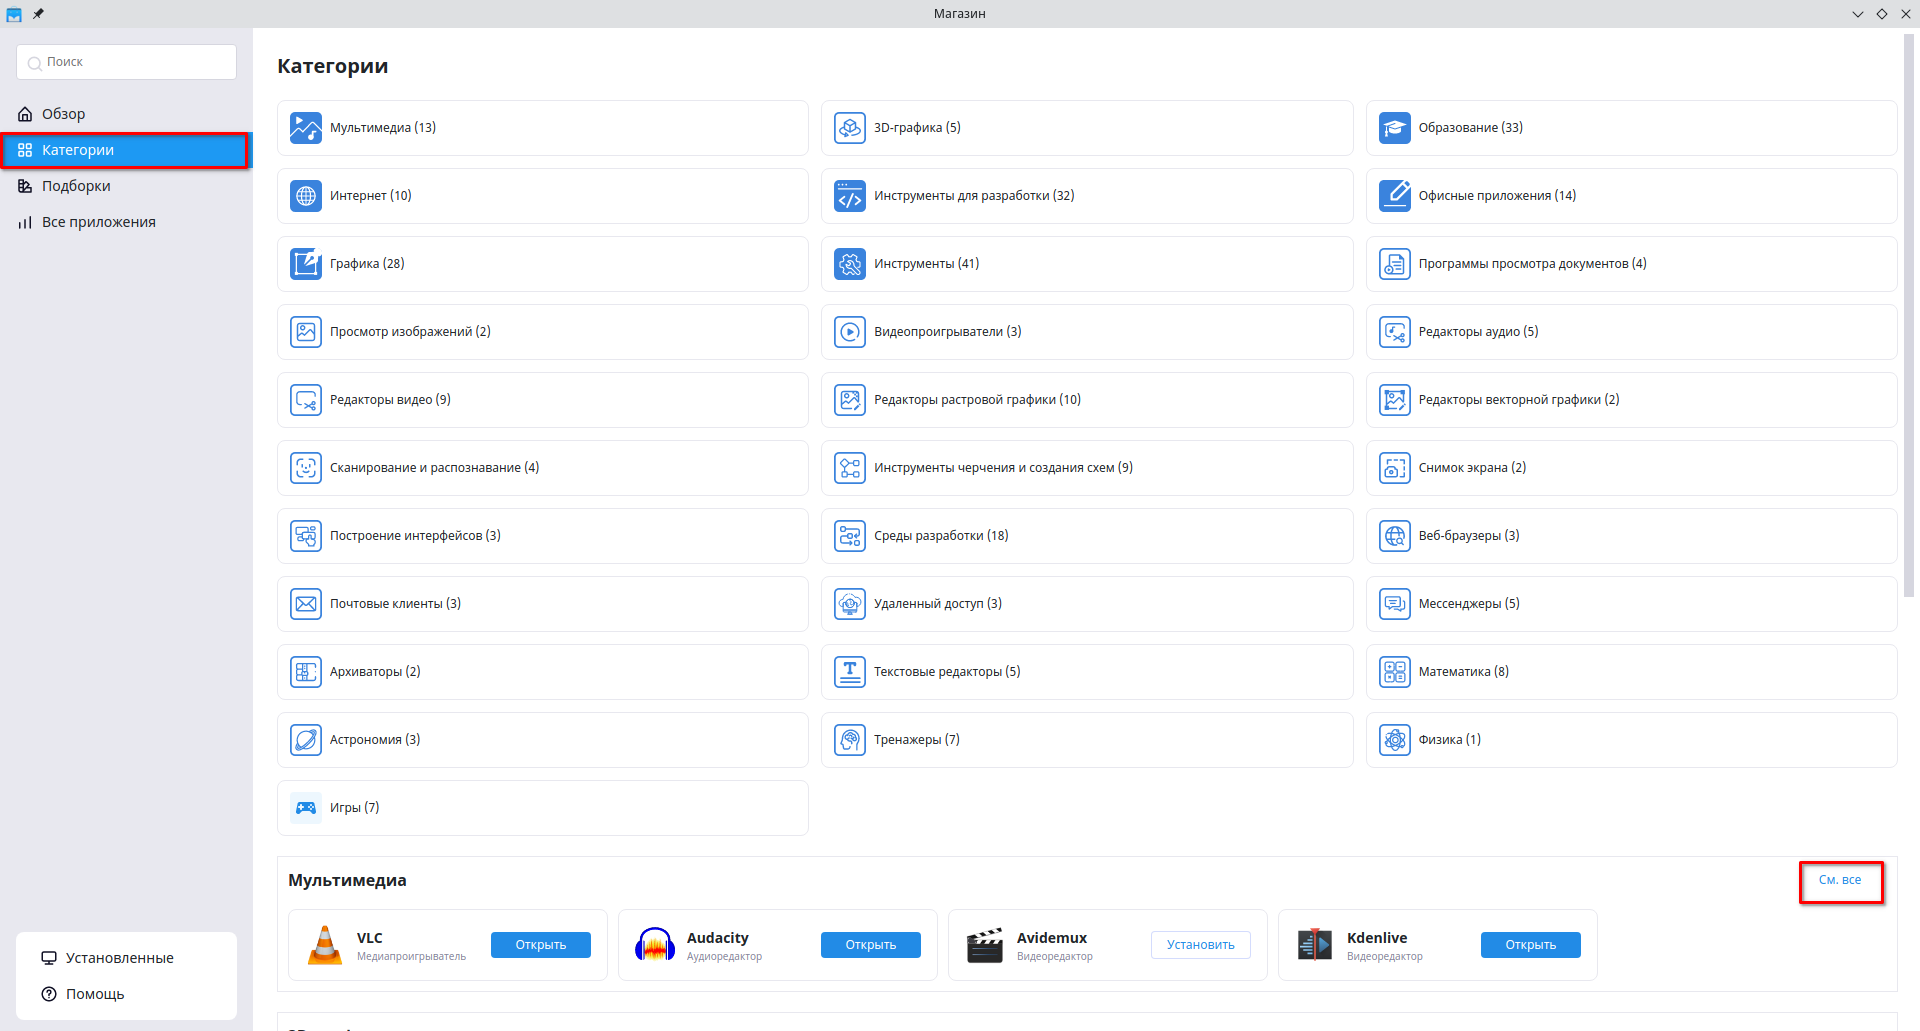Click the Audacity headphones icon

coord(655,945)
